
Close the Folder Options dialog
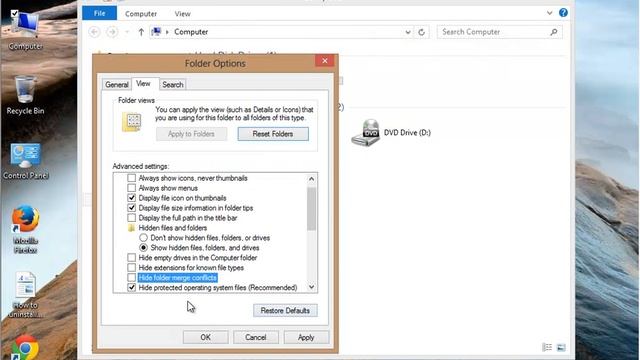pos(325,61)
